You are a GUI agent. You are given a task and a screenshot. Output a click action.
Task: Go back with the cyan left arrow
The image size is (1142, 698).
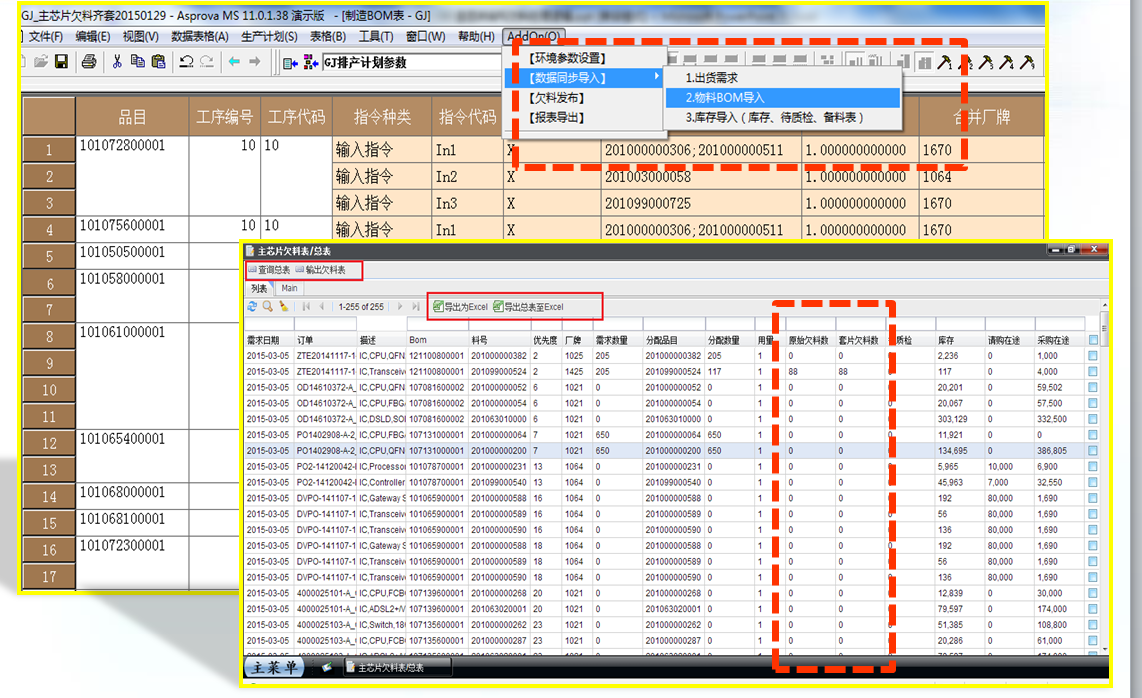tap(234, 62)
